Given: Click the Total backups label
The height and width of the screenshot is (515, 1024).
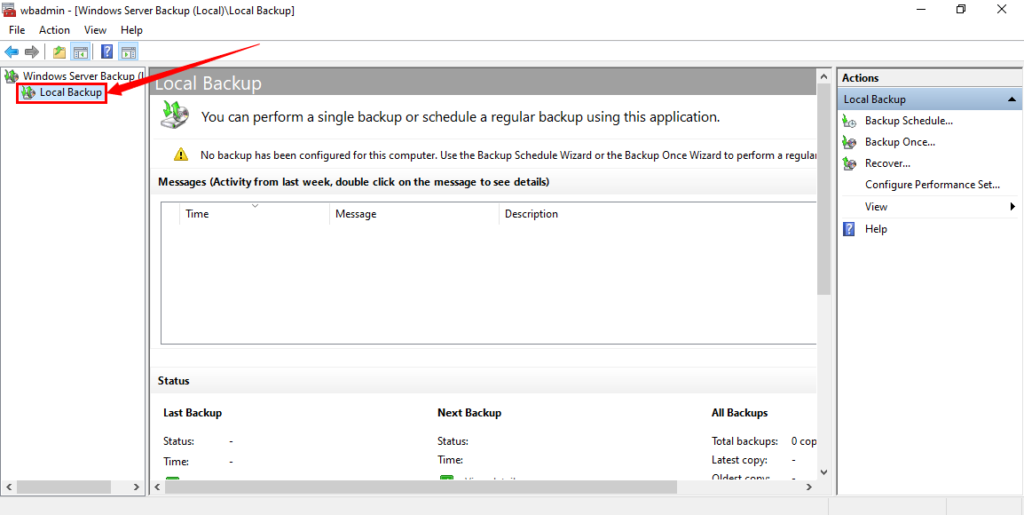Looking at the screenshot, I should click(x=744, y=441).
